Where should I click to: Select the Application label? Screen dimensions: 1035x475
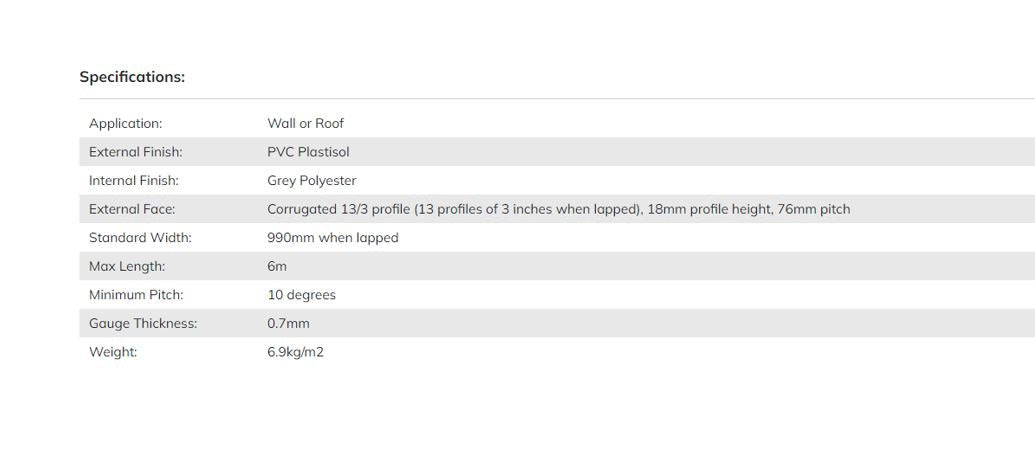125,124
